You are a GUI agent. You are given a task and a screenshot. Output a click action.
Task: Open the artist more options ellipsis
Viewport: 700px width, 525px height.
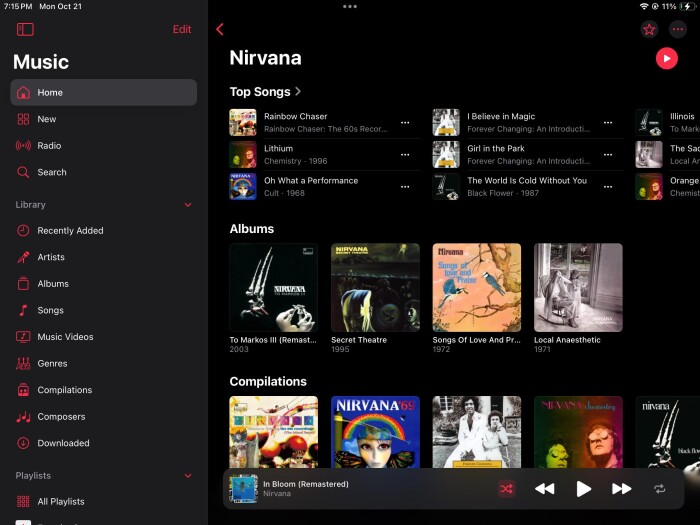coord(678,30)
